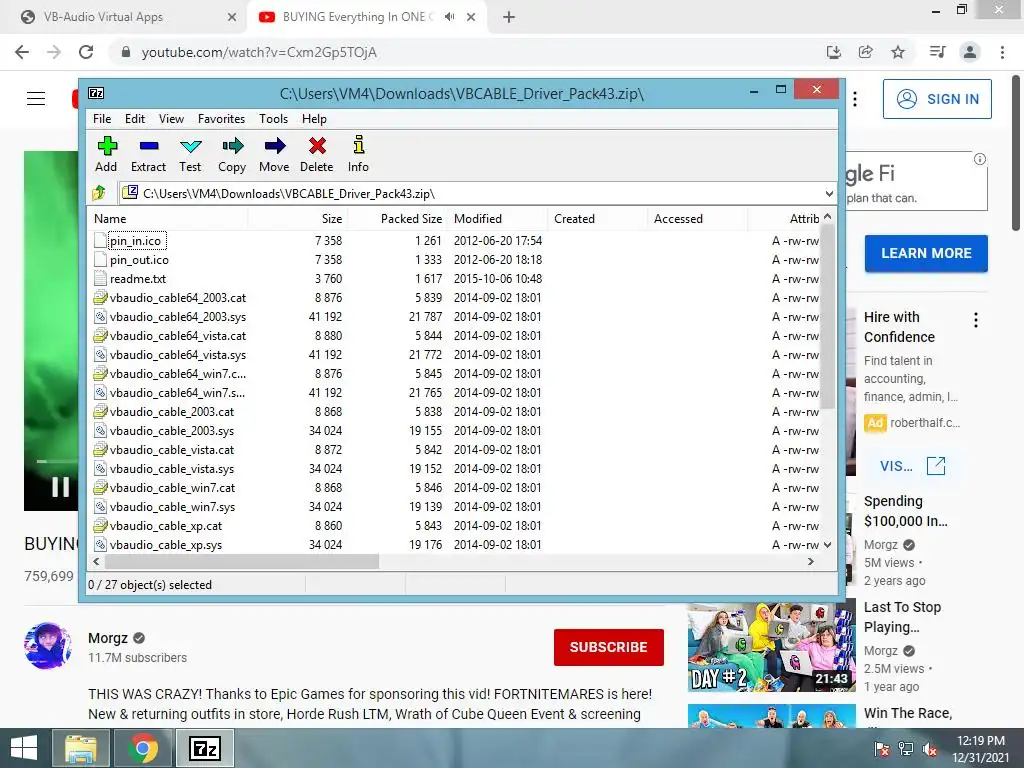
Task: Click the Chrome profile avatar icon
Action: 970,52
